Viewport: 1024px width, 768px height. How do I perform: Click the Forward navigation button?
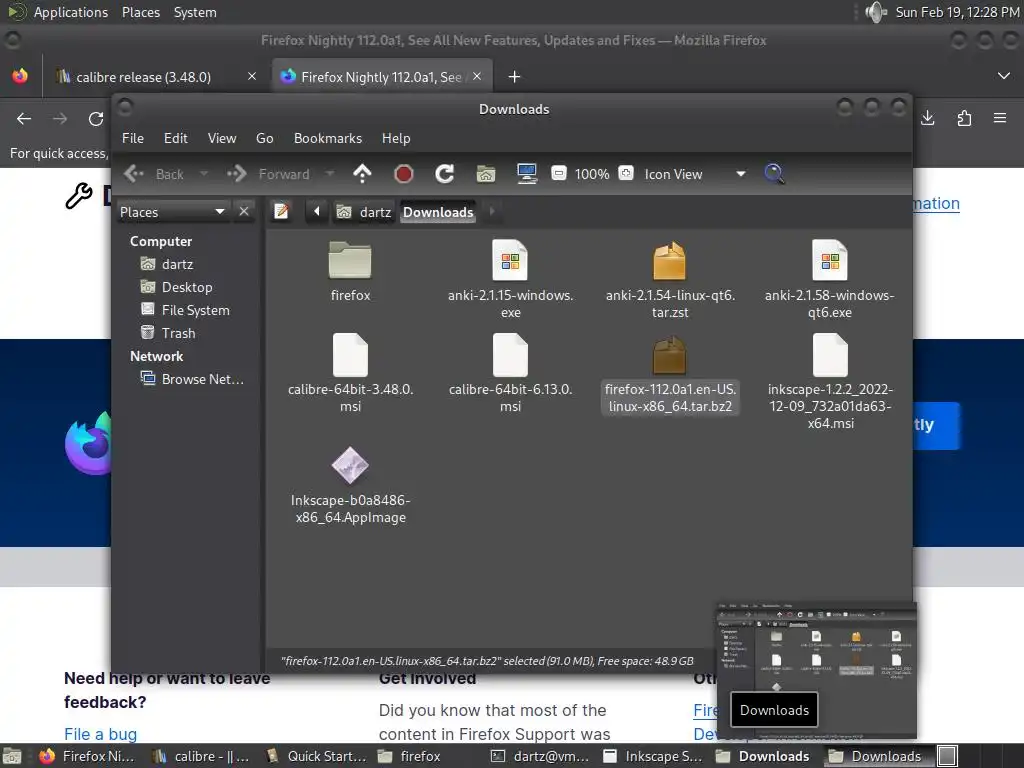[268, 174]
